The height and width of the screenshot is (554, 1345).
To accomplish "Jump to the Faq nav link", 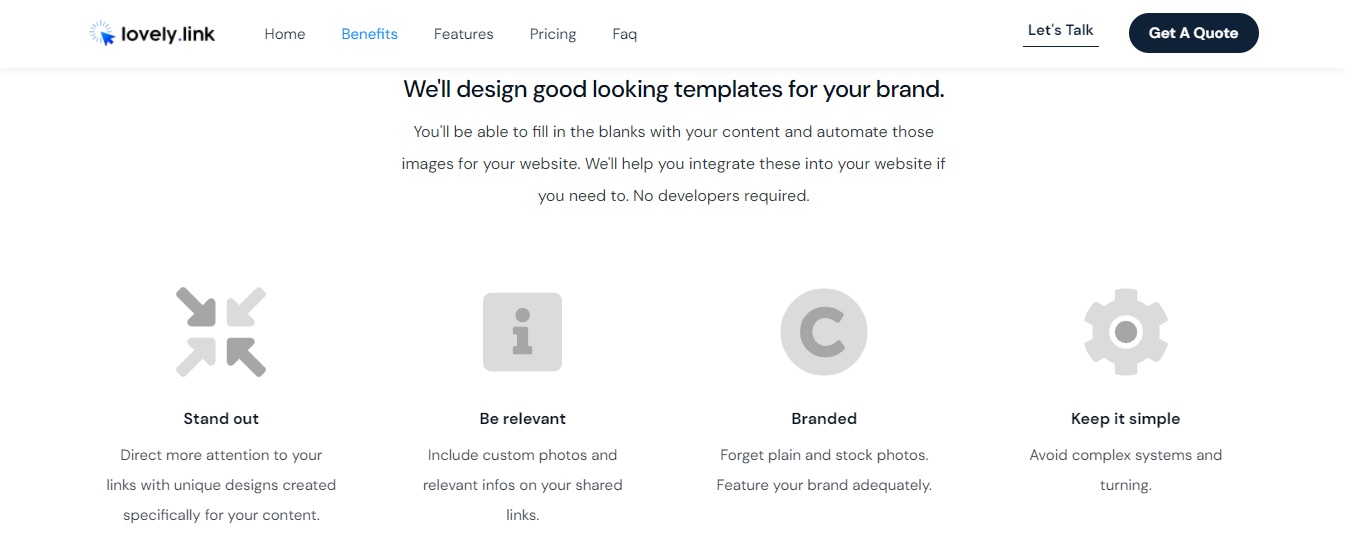I will 624,34.
